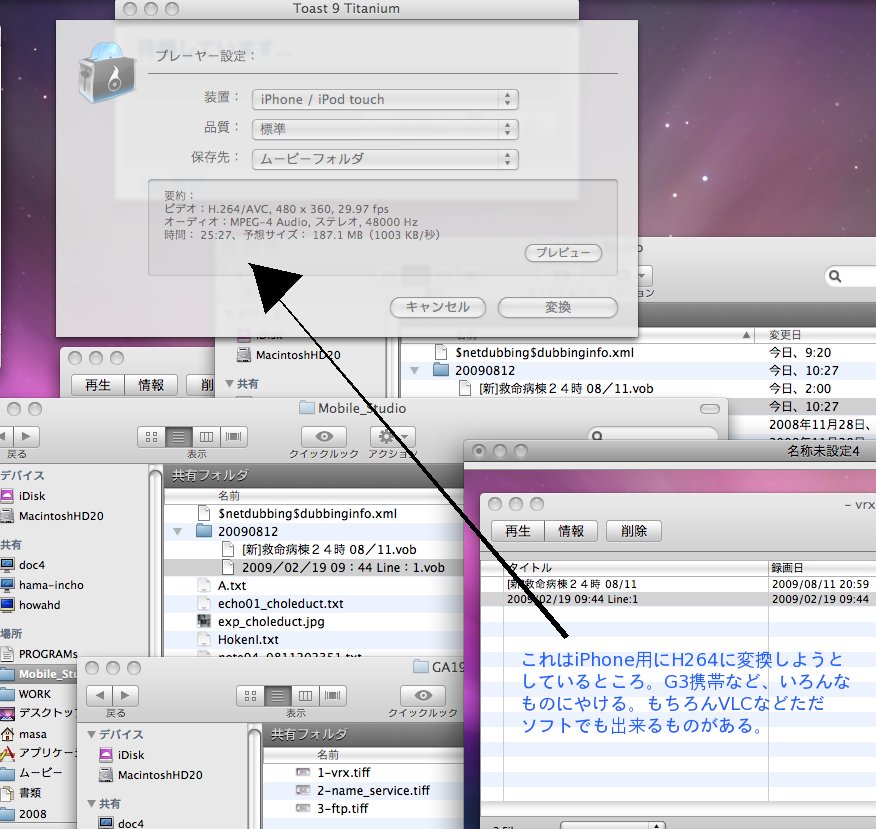The image size is (876, 829).
Task: Click the プレビュー preview button
Action: click(563, 252)
